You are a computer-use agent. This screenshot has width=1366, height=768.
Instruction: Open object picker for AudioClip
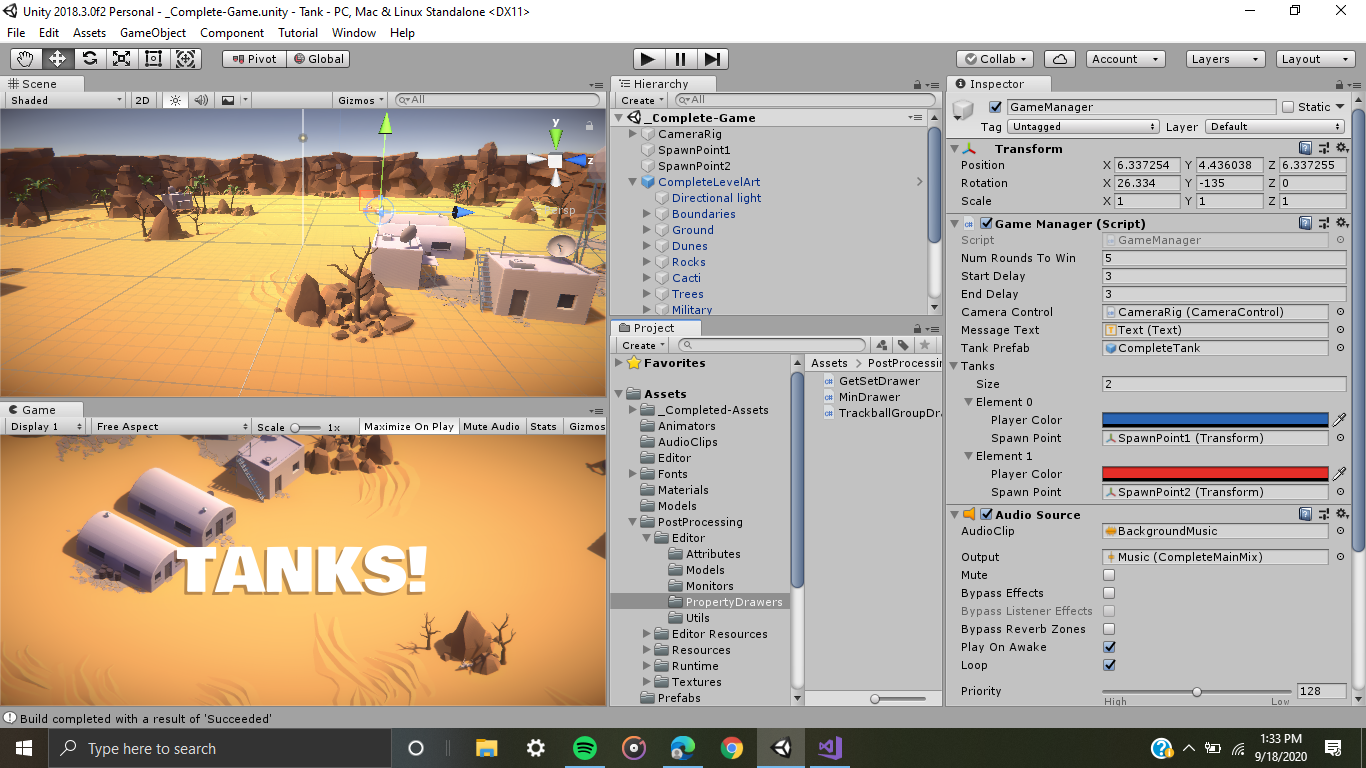click(1340, 531)
